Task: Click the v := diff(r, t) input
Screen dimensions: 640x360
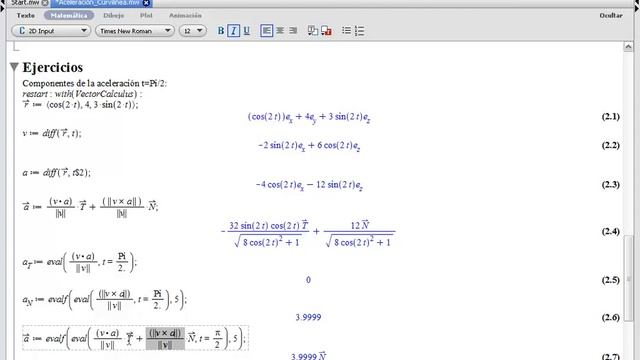Action: coord(52,133)
